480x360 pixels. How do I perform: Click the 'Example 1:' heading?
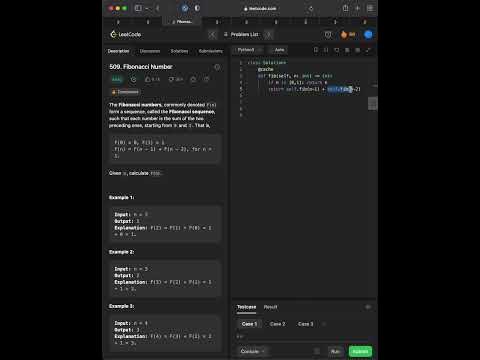(121, 198)
